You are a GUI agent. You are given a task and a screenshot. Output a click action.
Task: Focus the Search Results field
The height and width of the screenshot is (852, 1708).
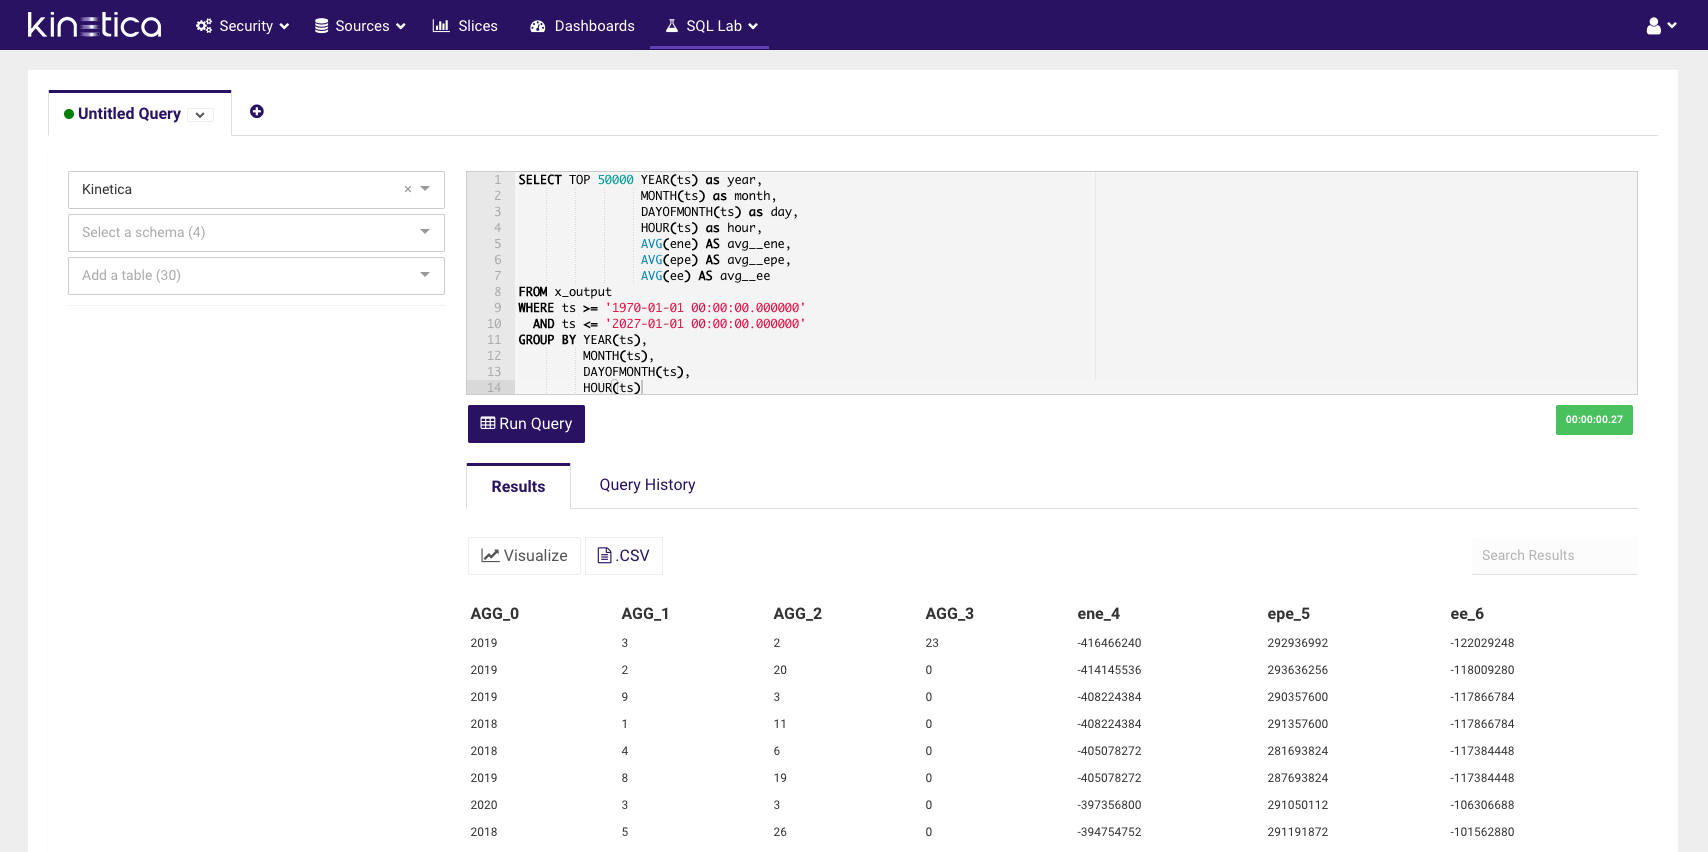point(1554,556)
